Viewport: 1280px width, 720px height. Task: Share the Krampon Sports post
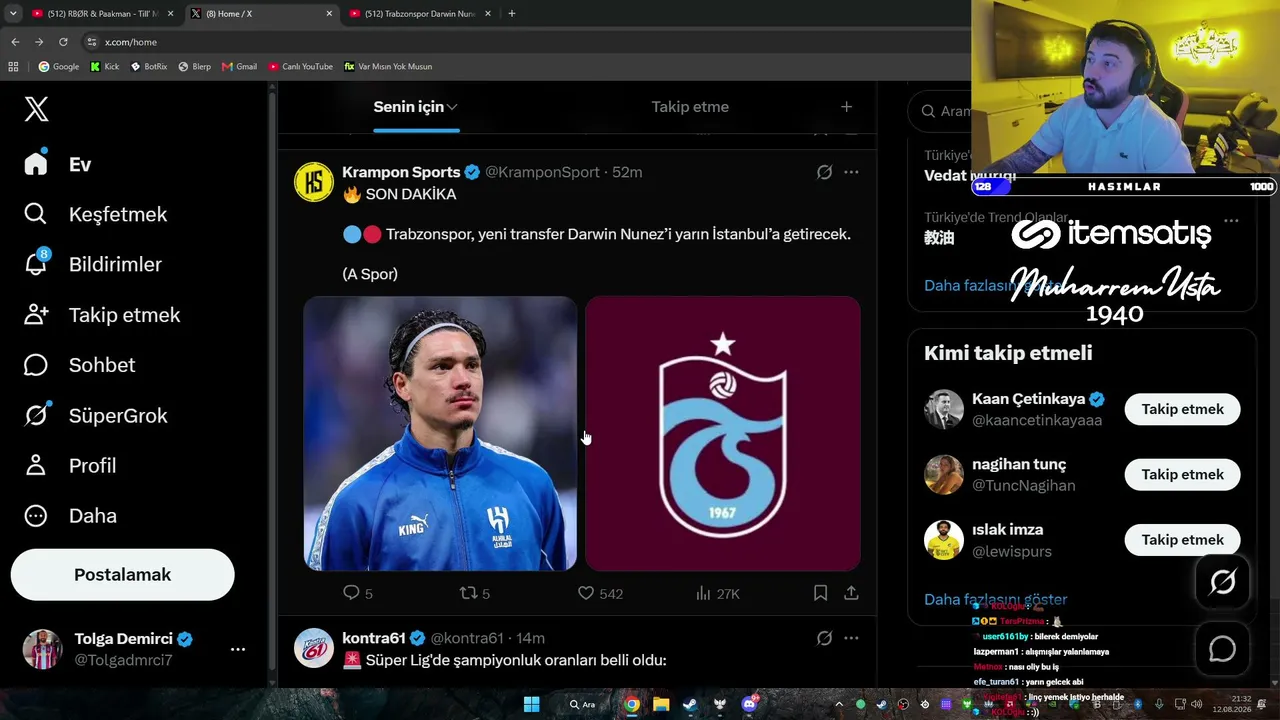[851, 593]
